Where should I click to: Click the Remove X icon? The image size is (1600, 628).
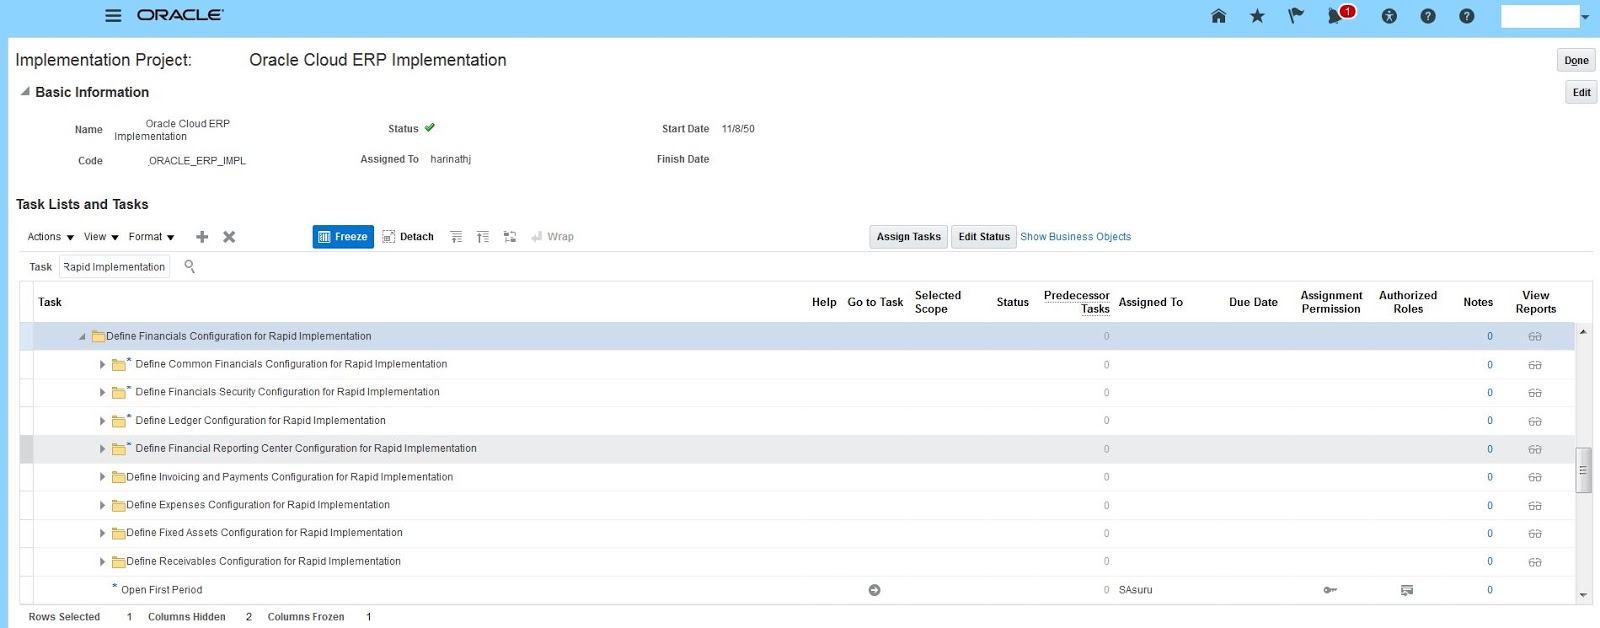tap(229, 237)
